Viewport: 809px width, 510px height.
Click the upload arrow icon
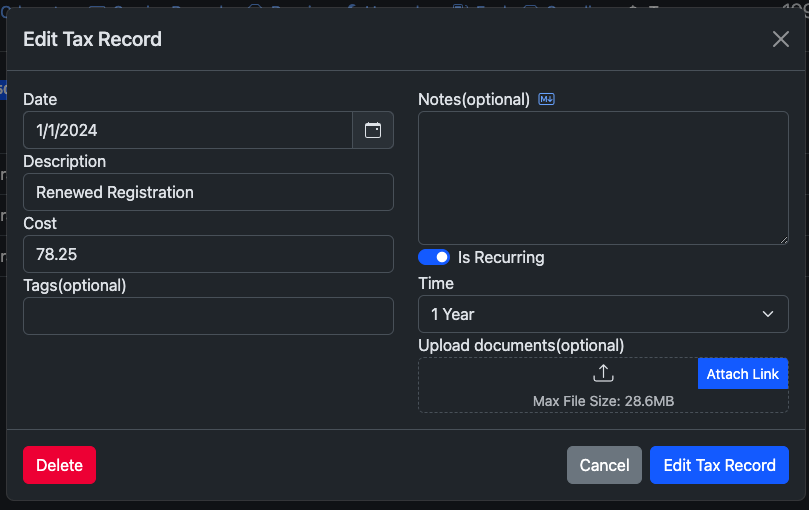click(x=603, y=374)
